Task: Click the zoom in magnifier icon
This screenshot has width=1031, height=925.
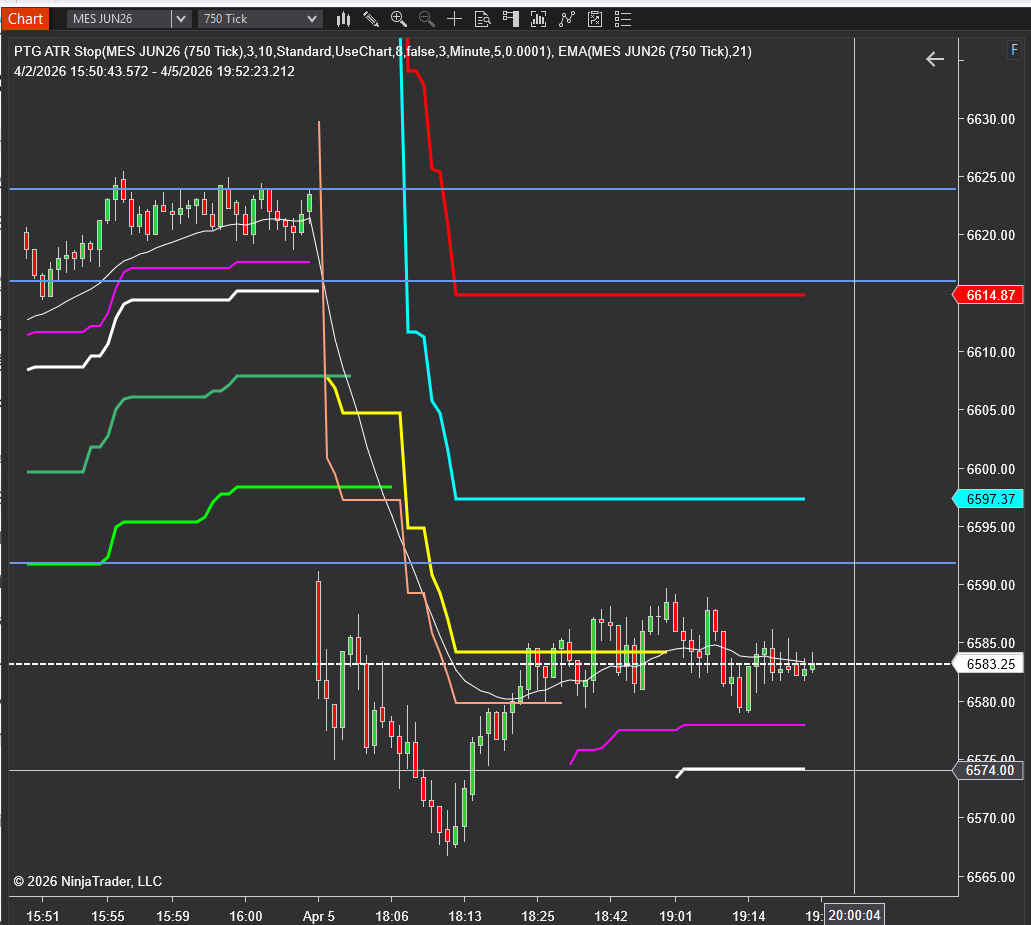Action: tap(398, 19)
